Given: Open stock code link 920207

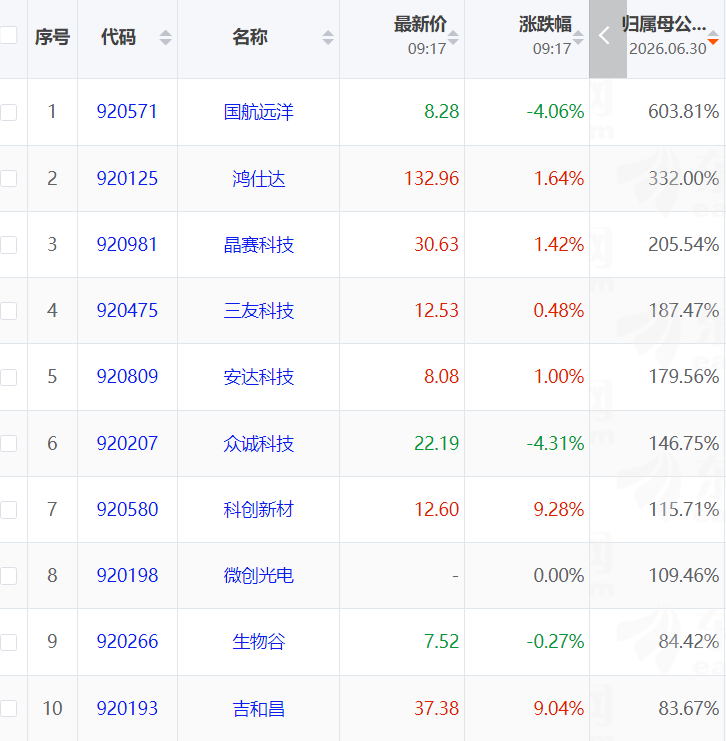Looking at the screenshot, I should click(x=127, y=443).
